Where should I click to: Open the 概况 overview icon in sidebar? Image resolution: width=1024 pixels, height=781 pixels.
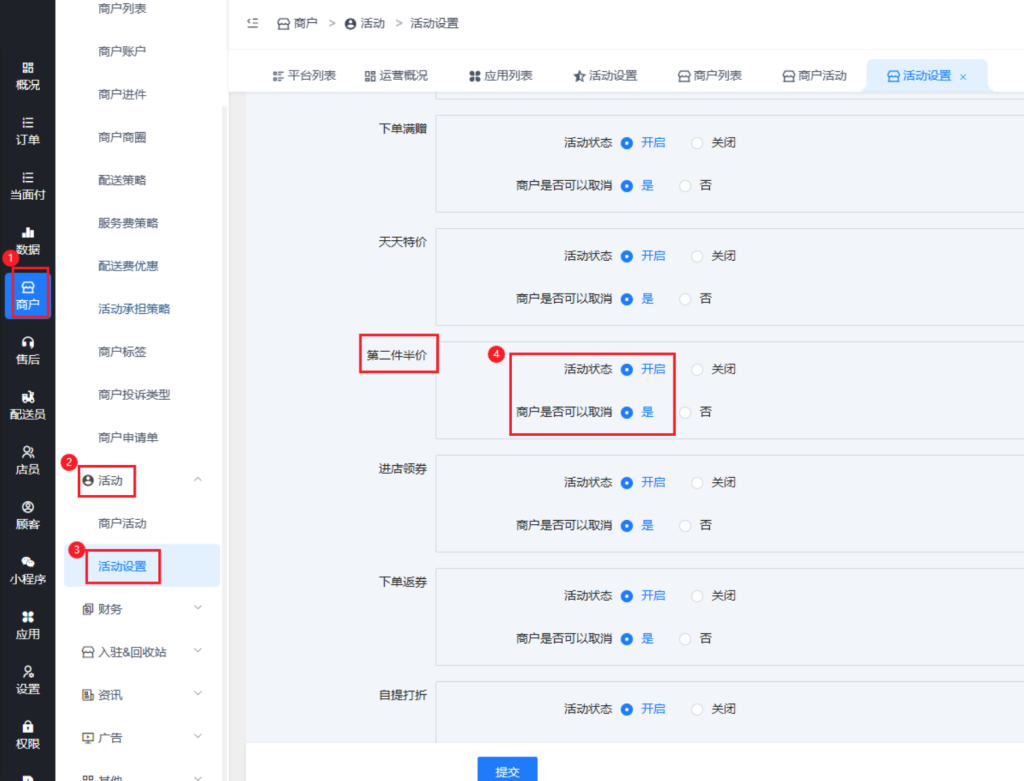point(28,68)
